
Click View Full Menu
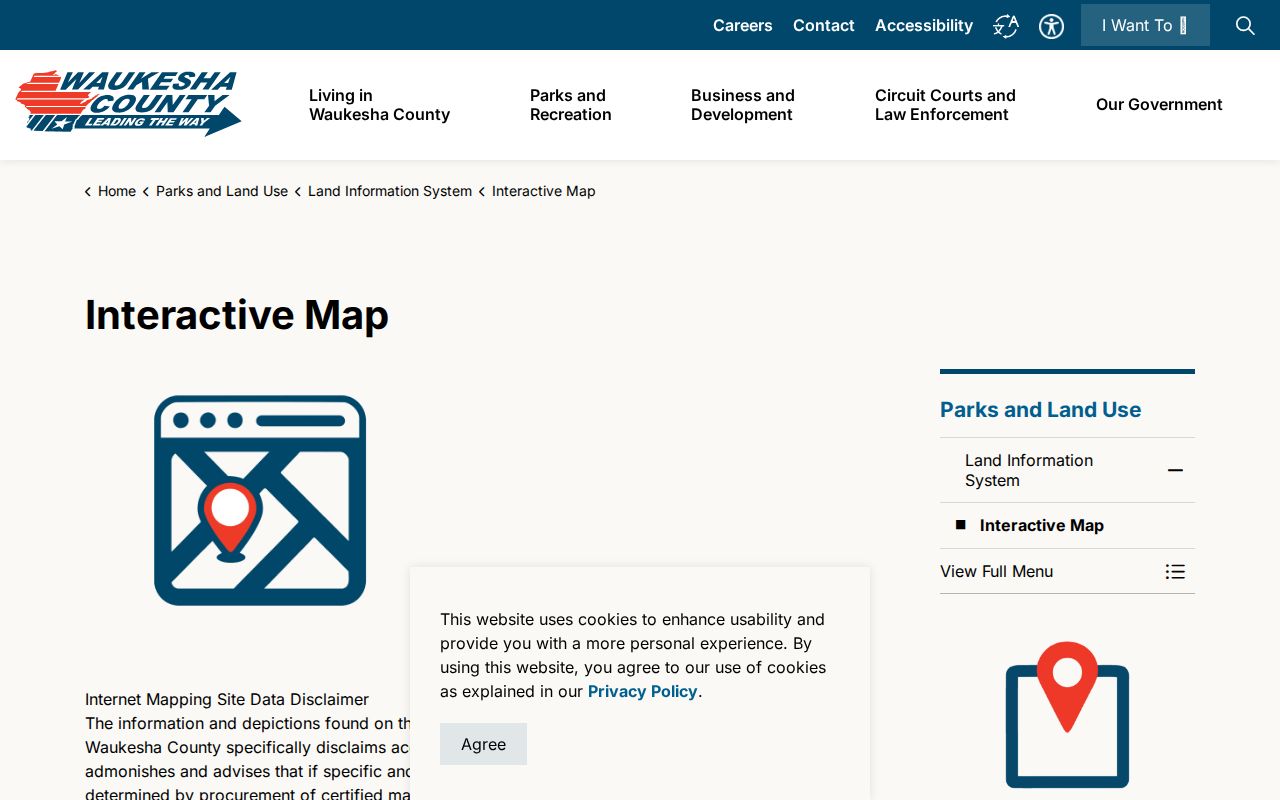[996, 571]
